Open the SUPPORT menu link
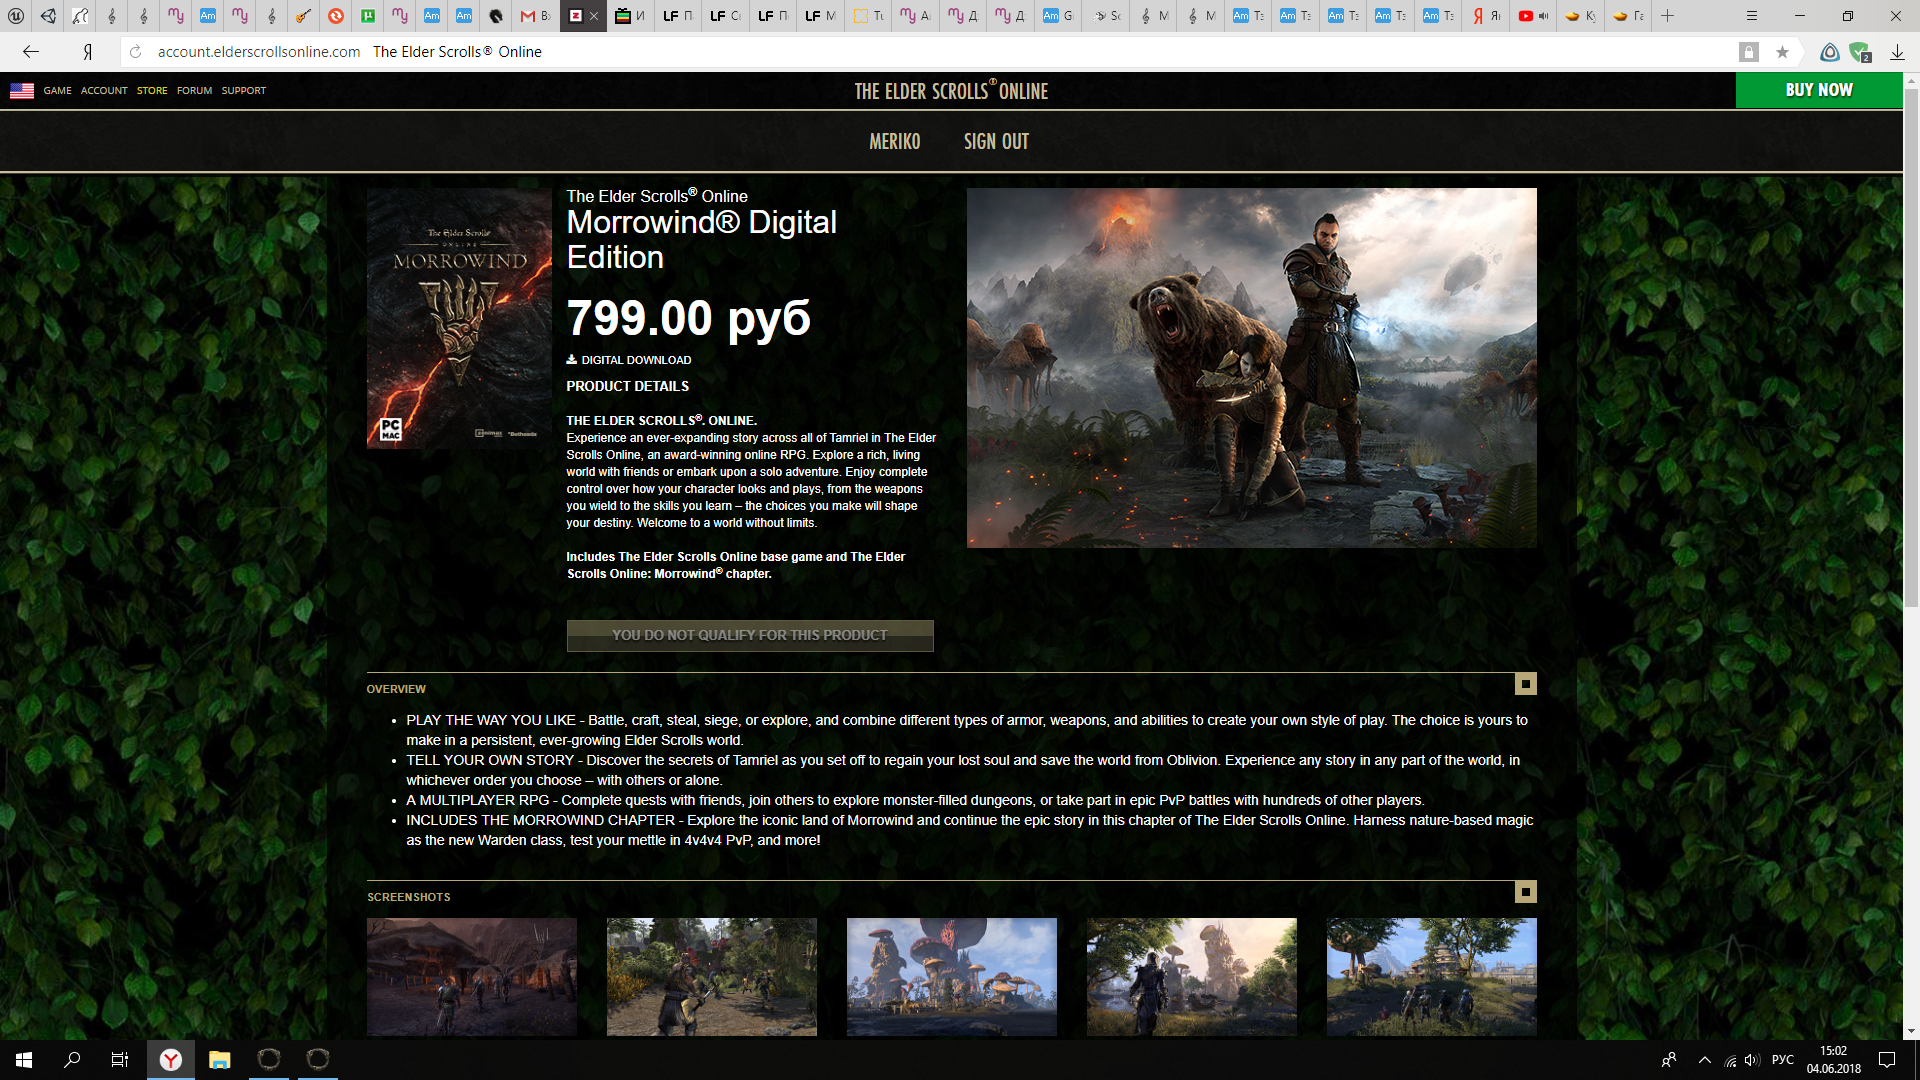This screenshot has height=1080, width=1920. pyautogui.click(x=243, y=91)
